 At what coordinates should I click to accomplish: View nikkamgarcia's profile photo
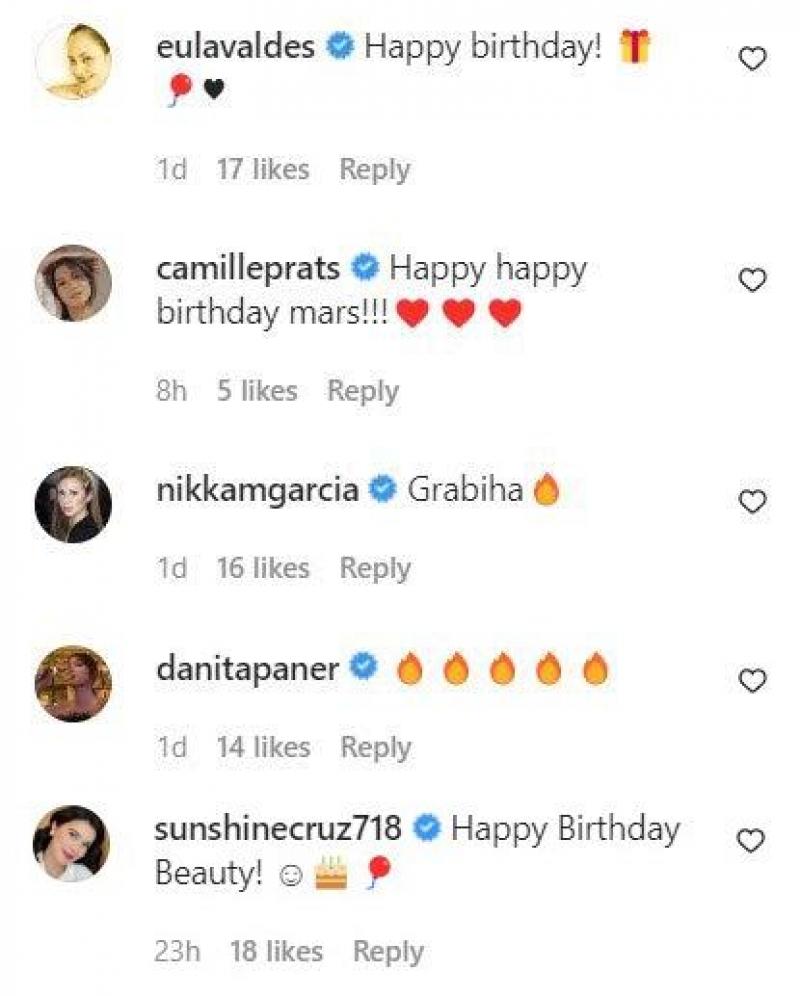click(x=73, y=504)
